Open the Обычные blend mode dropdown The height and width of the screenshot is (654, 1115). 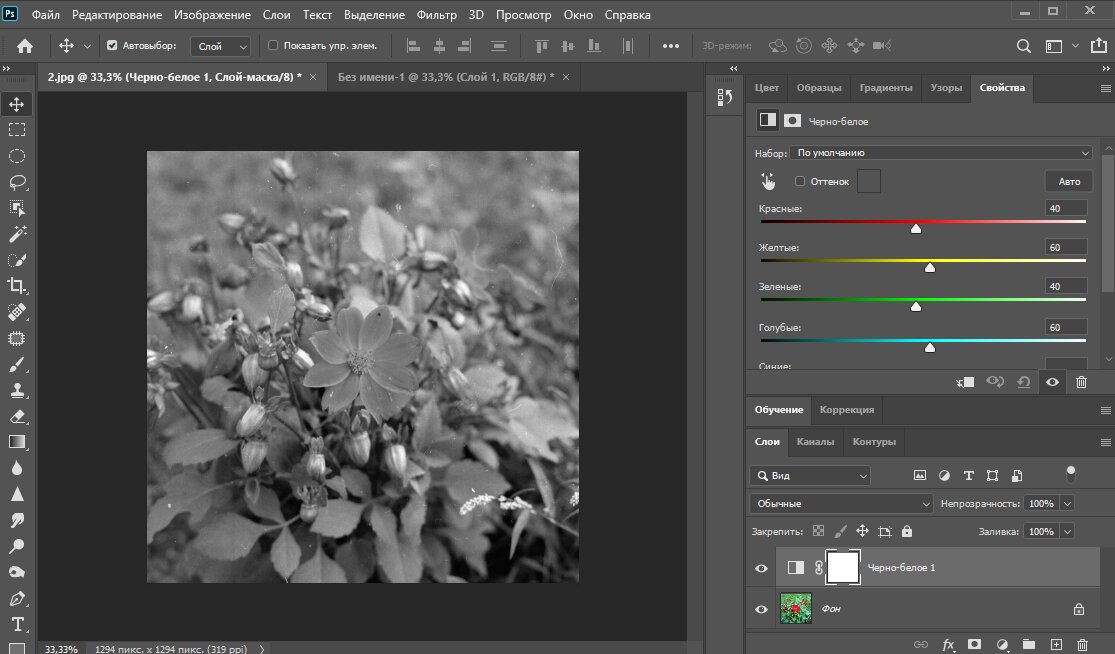click(841, 503)
